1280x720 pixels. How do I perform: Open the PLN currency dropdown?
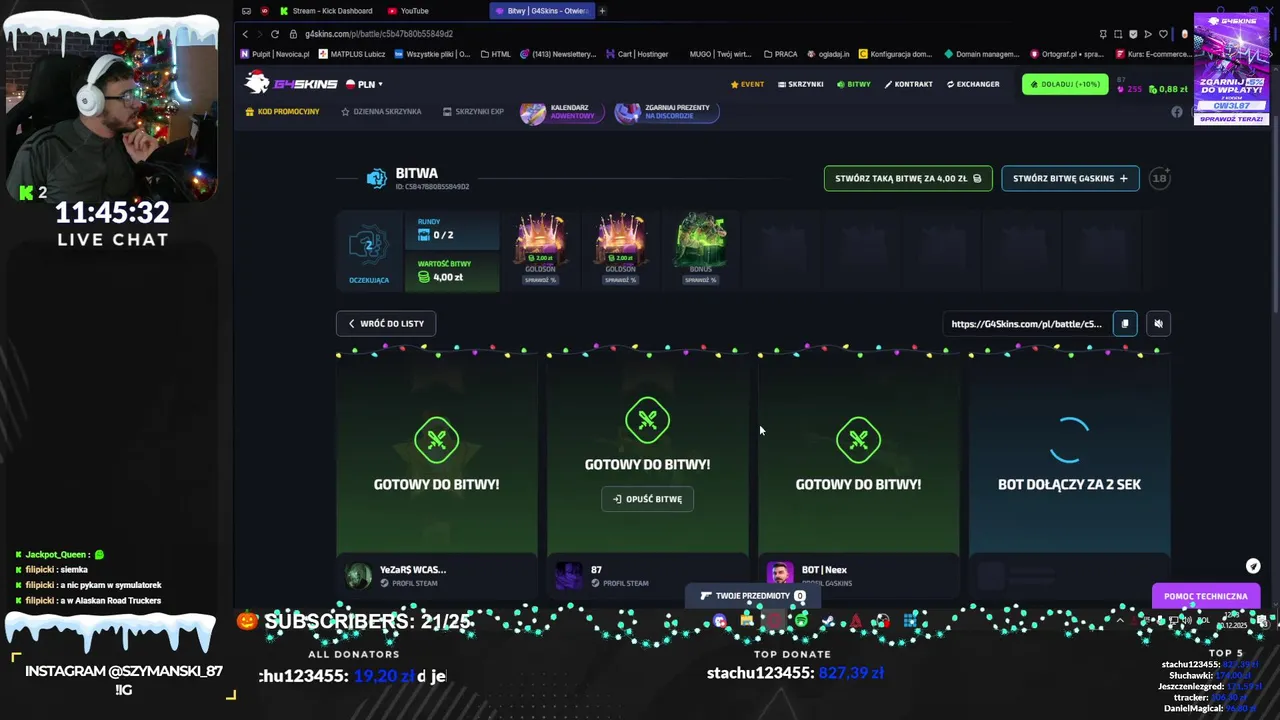click(x=365, y=84)
